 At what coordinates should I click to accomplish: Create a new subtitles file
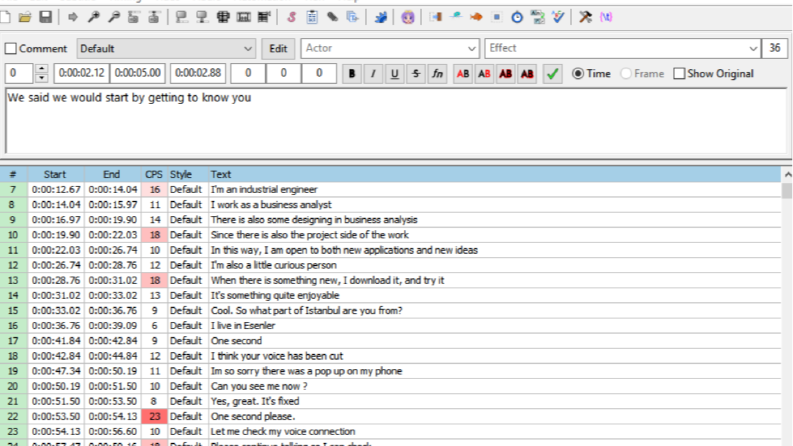coord(5,17)
